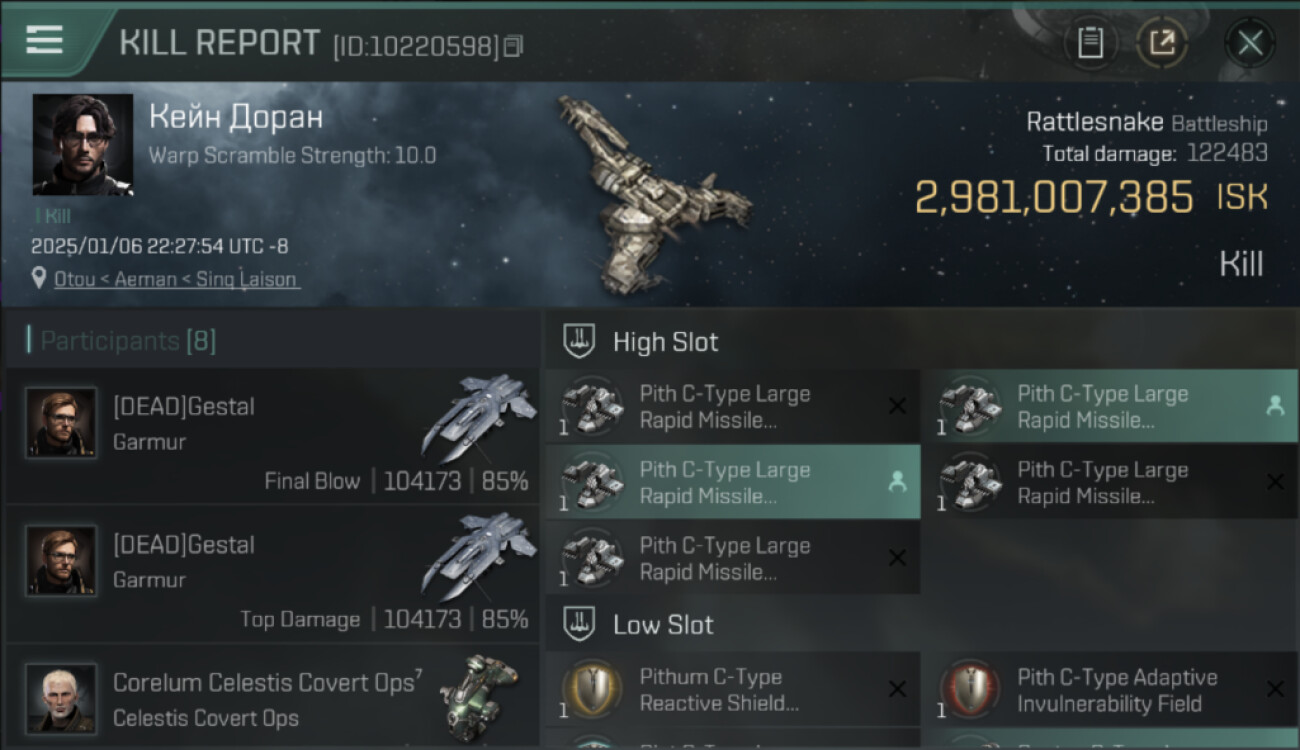Close the kill report window
The image size is (1300, 750).
1250,43
